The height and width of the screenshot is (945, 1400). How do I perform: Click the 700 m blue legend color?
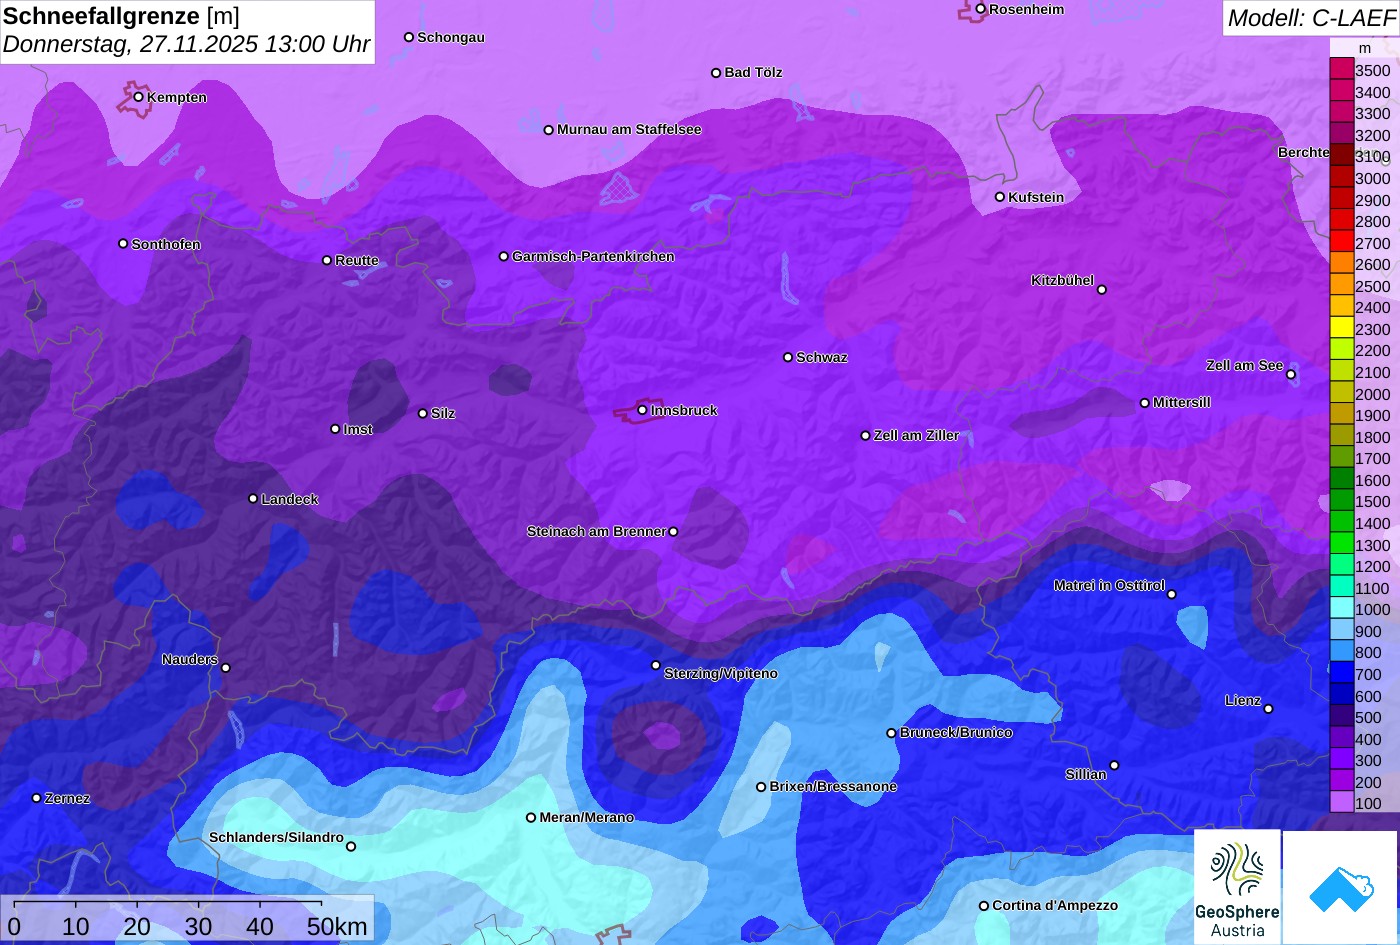(x=1341, y=674)
